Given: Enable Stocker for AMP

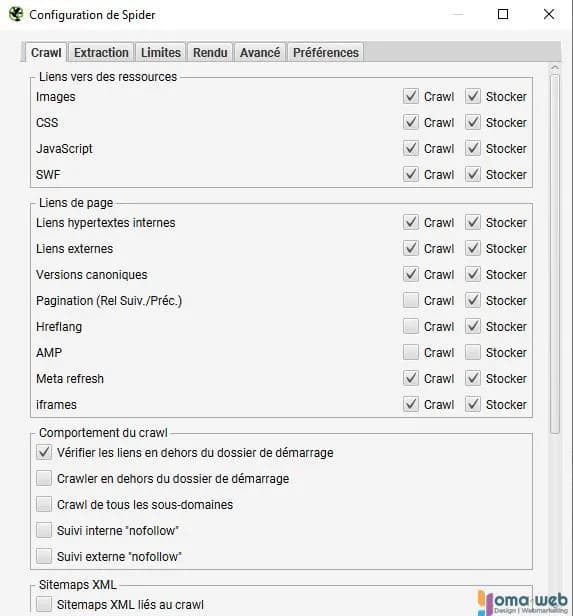Looking at the screenshot, I should point(473,352).
